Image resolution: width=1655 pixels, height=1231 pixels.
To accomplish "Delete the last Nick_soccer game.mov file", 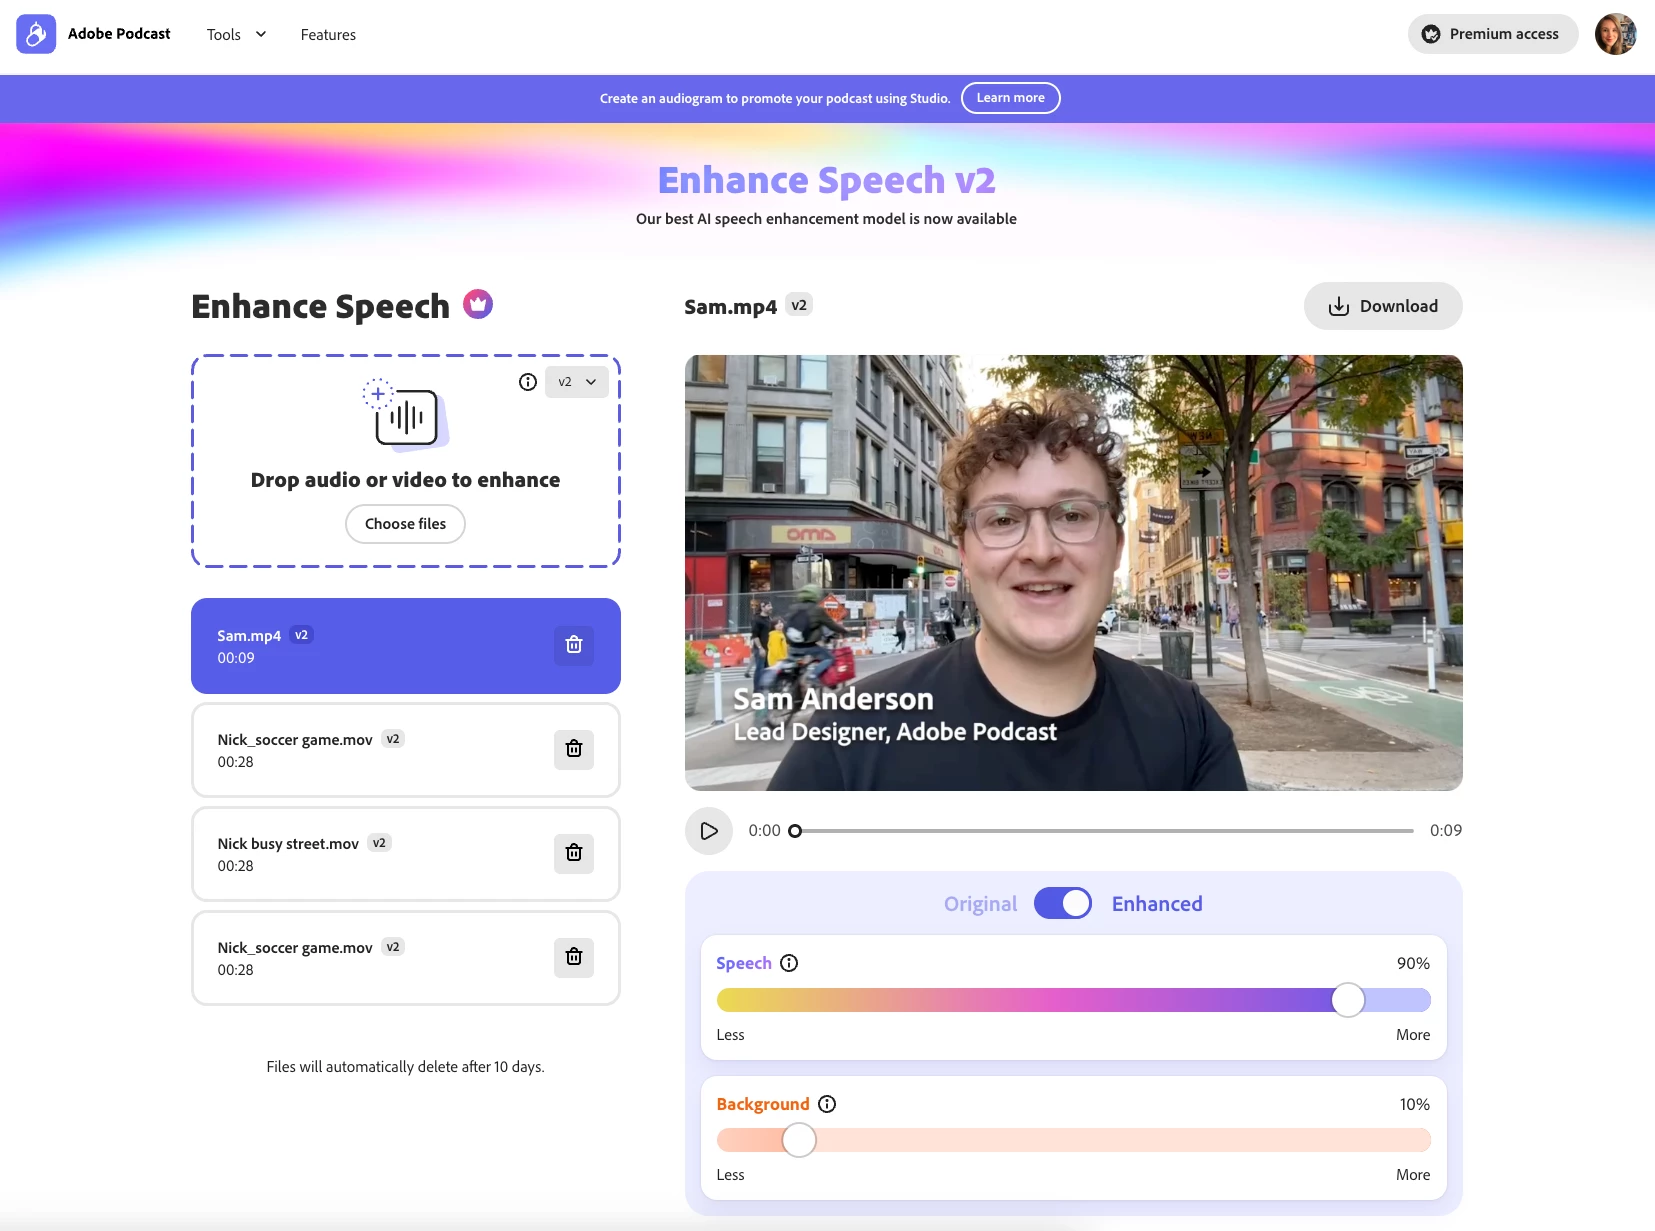I will [574, 957].
